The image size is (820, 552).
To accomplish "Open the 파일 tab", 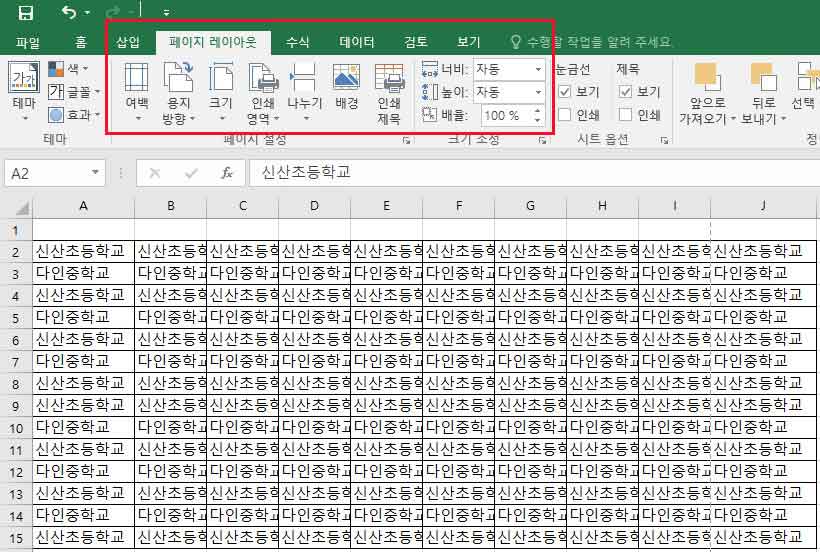I will point(28,42).
